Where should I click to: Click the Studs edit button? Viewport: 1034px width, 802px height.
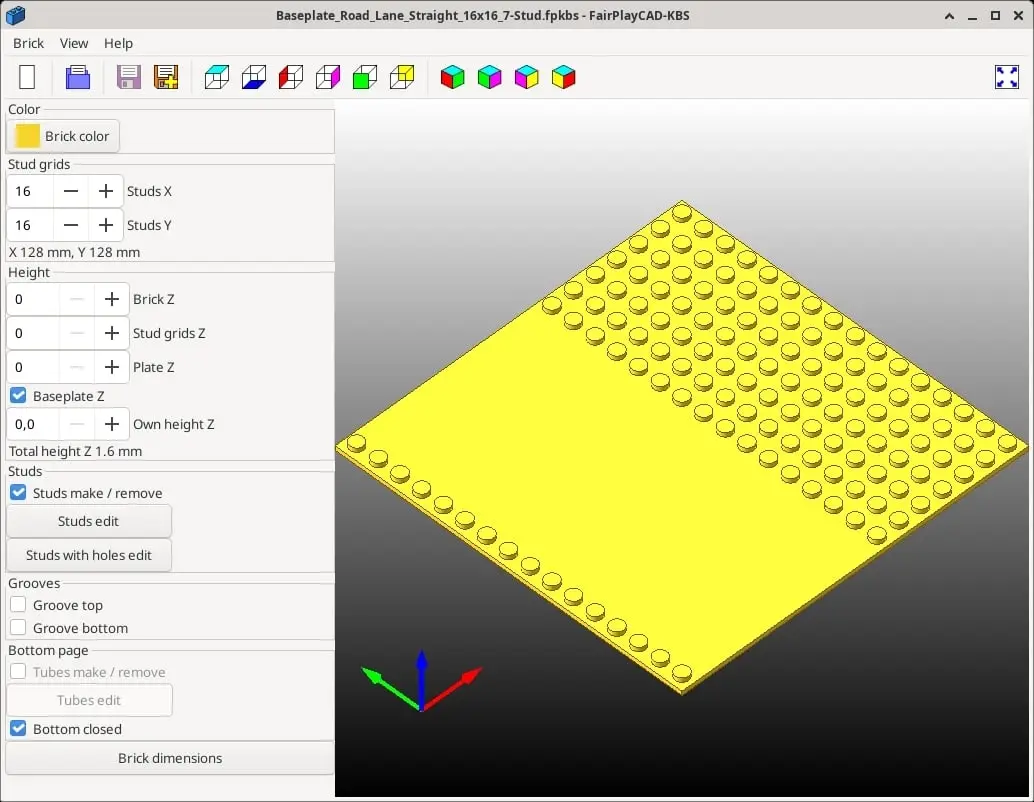(x=89, y=521)
